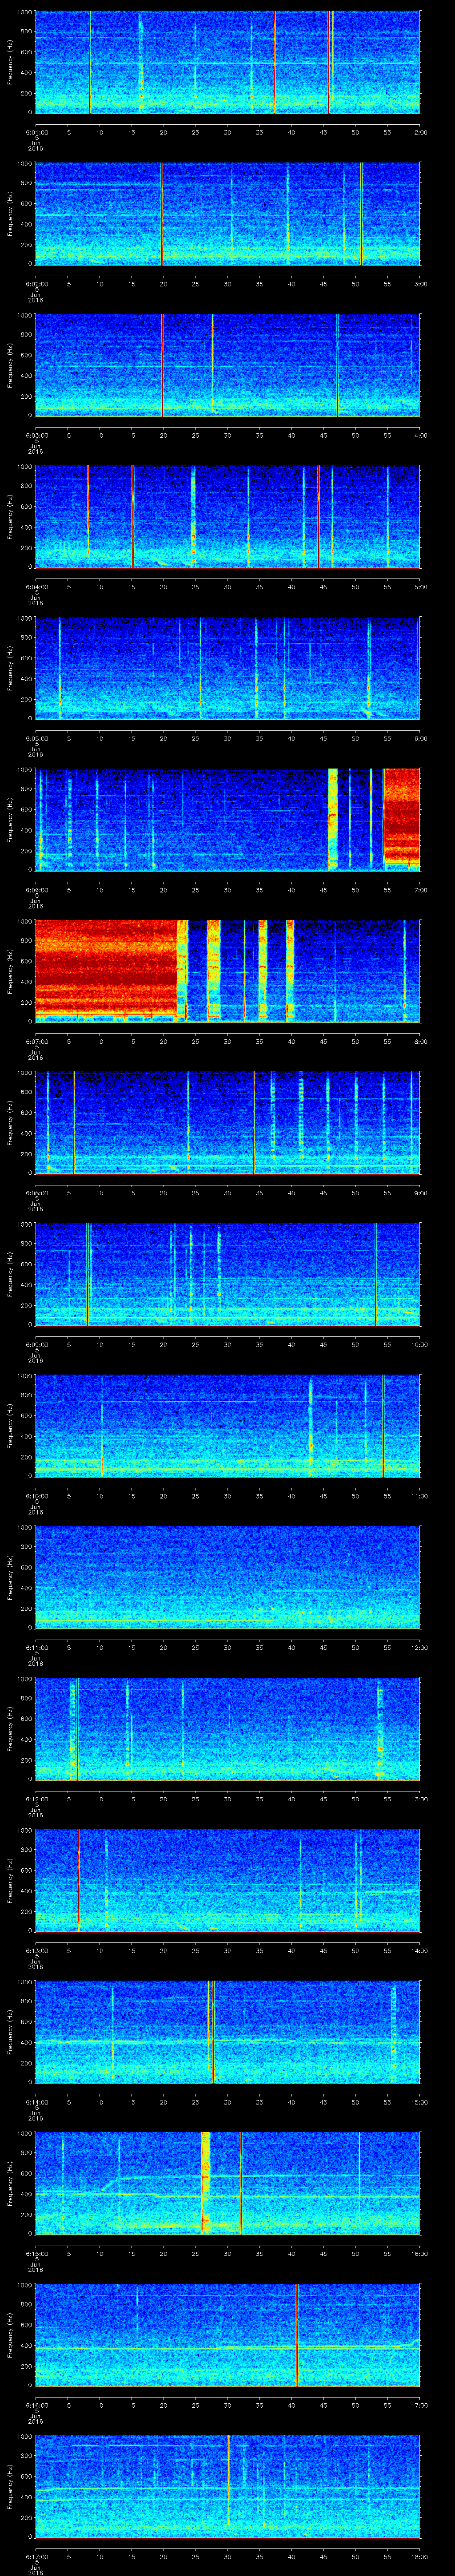Open the spectrogram panel starting at 6:02:00
Image resolution: width=455 pixels, height=2576 pixels.
click(228, 214)
